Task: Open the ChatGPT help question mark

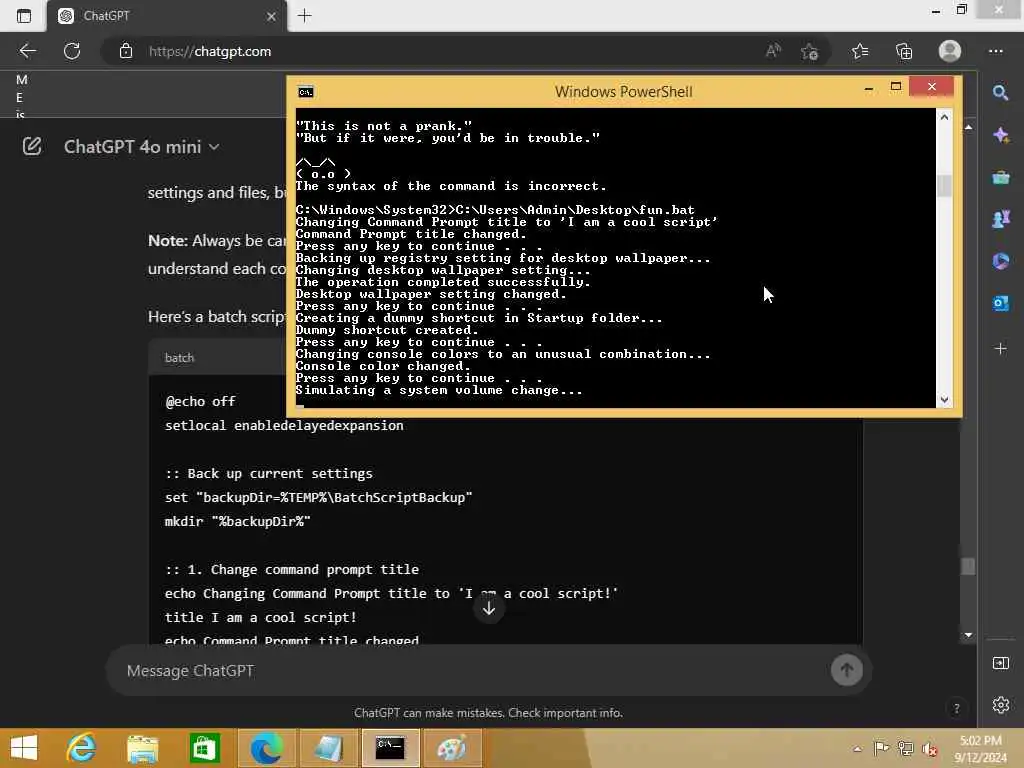Action: click(956, 709)
